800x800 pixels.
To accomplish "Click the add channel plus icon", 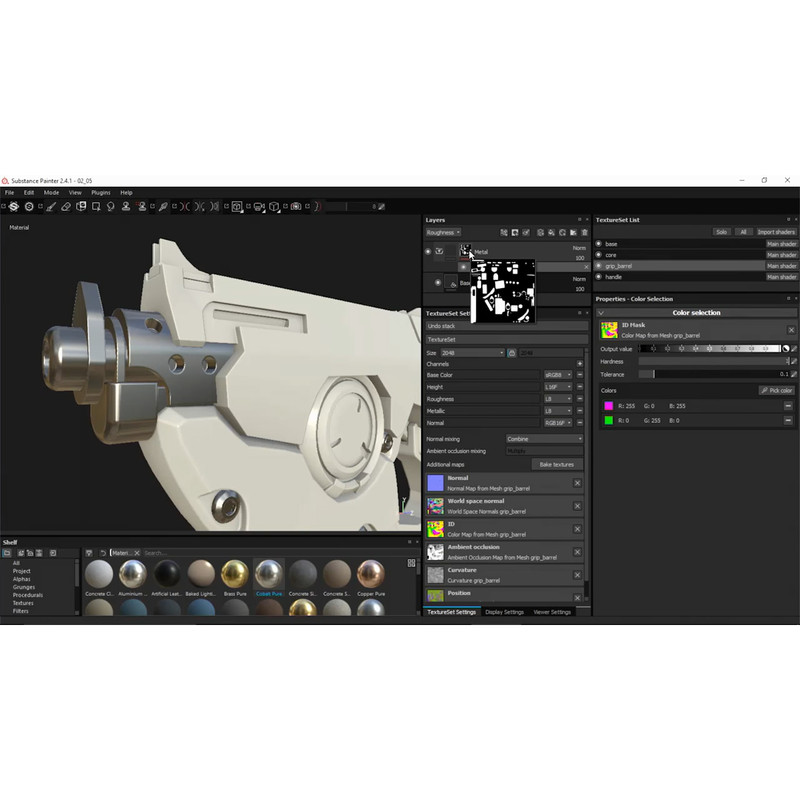I will coord(579,363).
